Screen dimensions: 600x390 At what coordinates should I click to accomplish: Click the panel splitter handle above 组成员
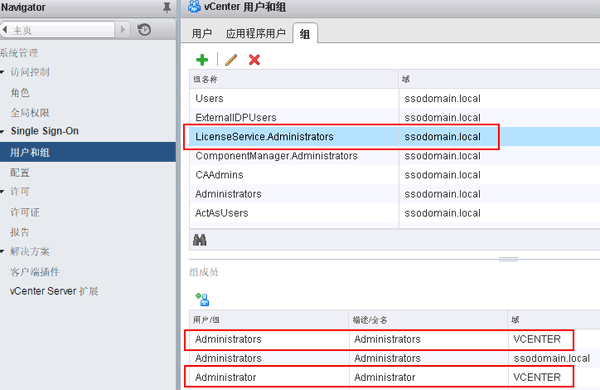pyautogui.click(x=508, y=259)
